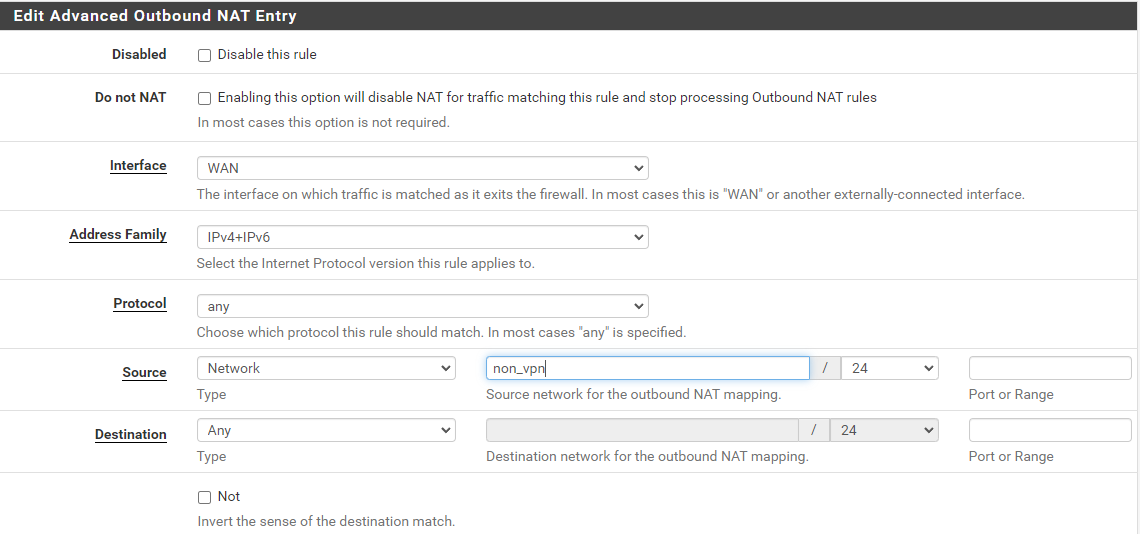Open the Protocol dropdown set to any
Image resolution: width=1140 pixels, height=534 pixels.
point(422,306)
